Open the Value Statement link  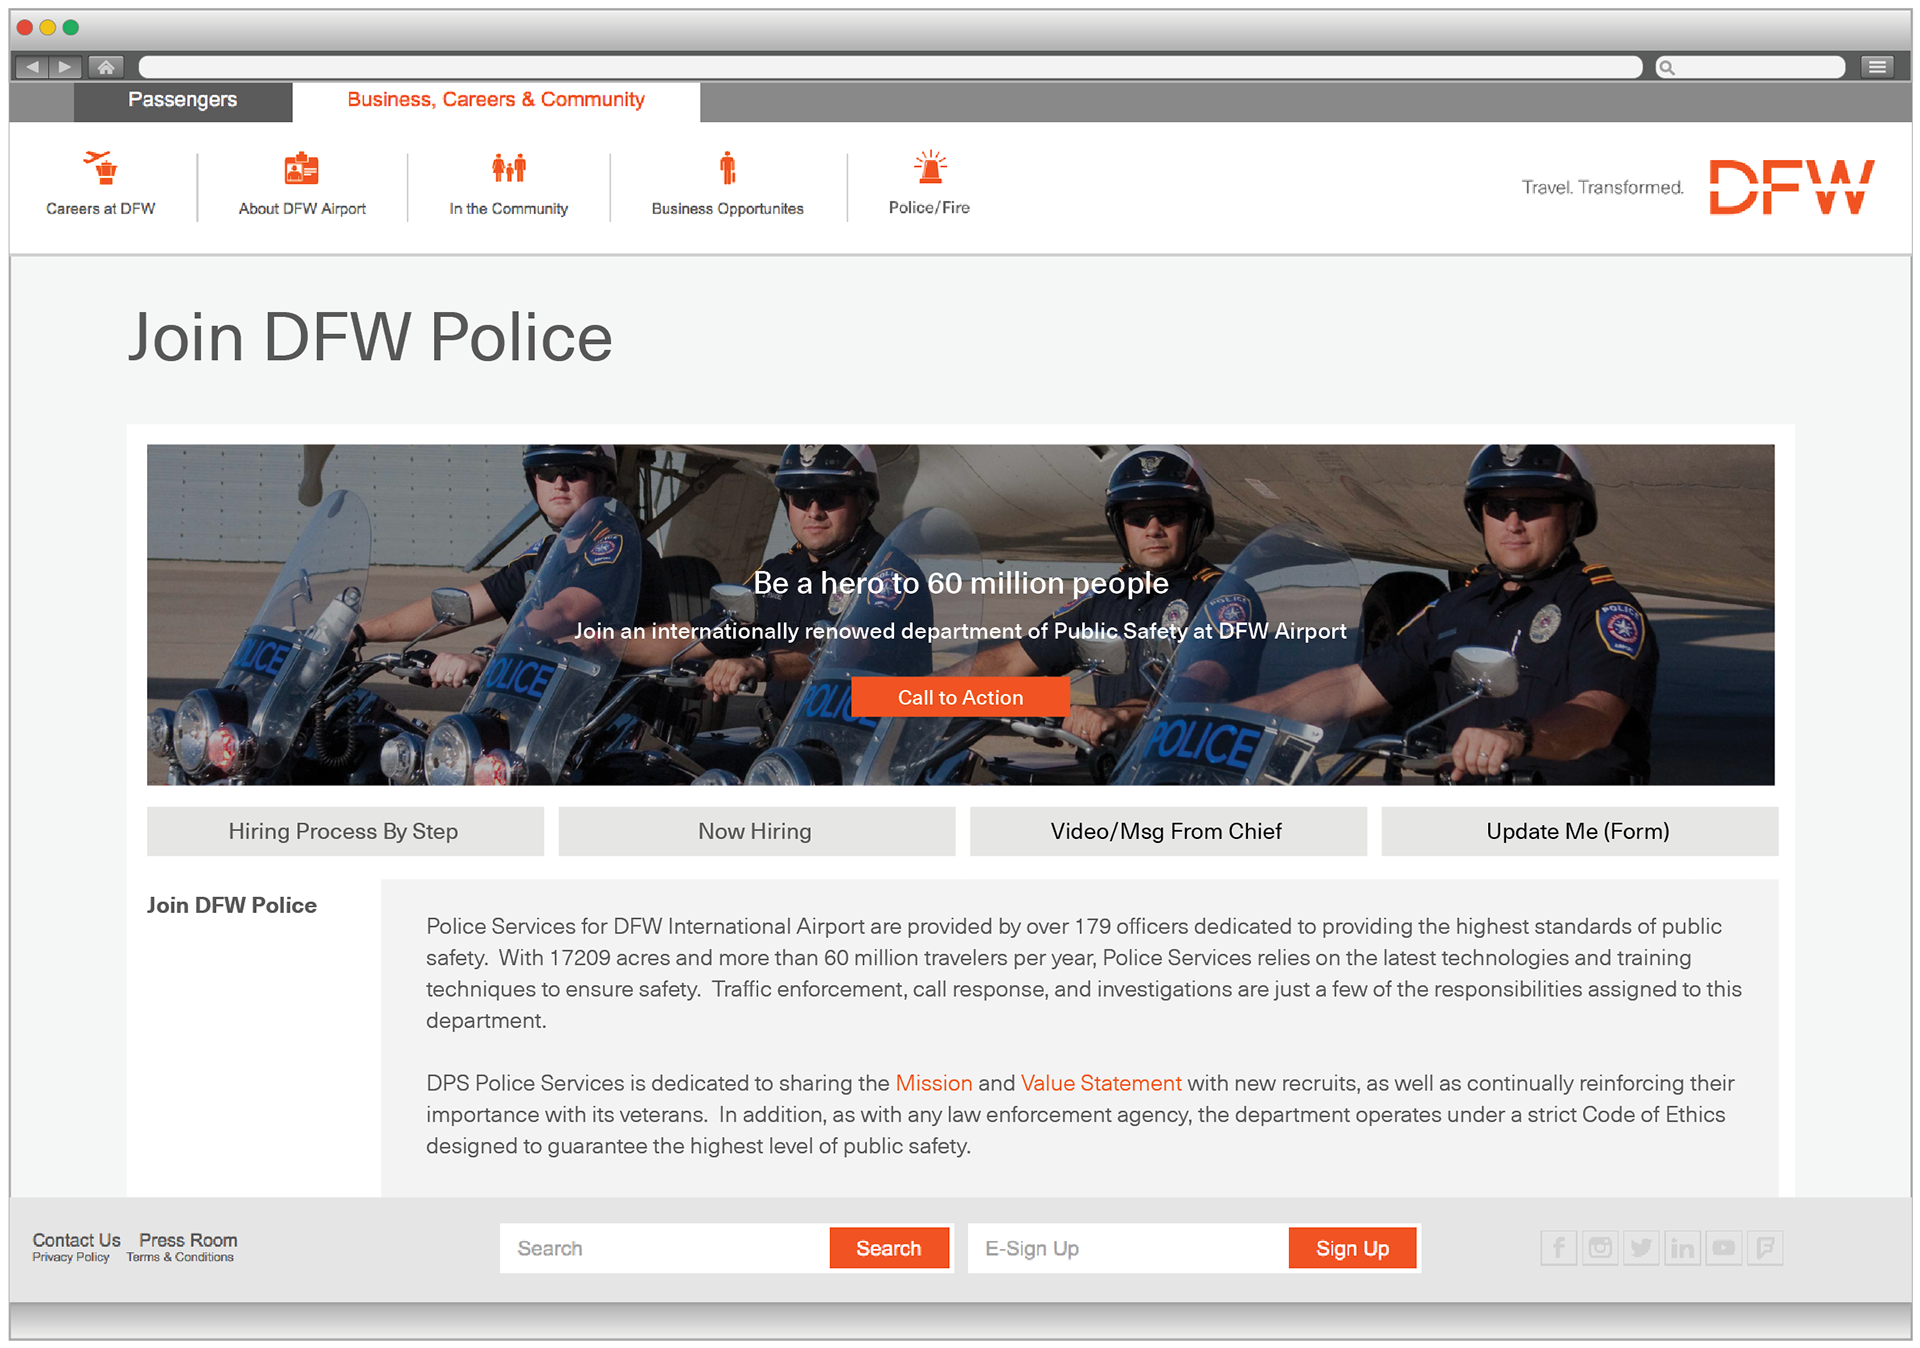pyautogui.click(x=1100, y=1083)
